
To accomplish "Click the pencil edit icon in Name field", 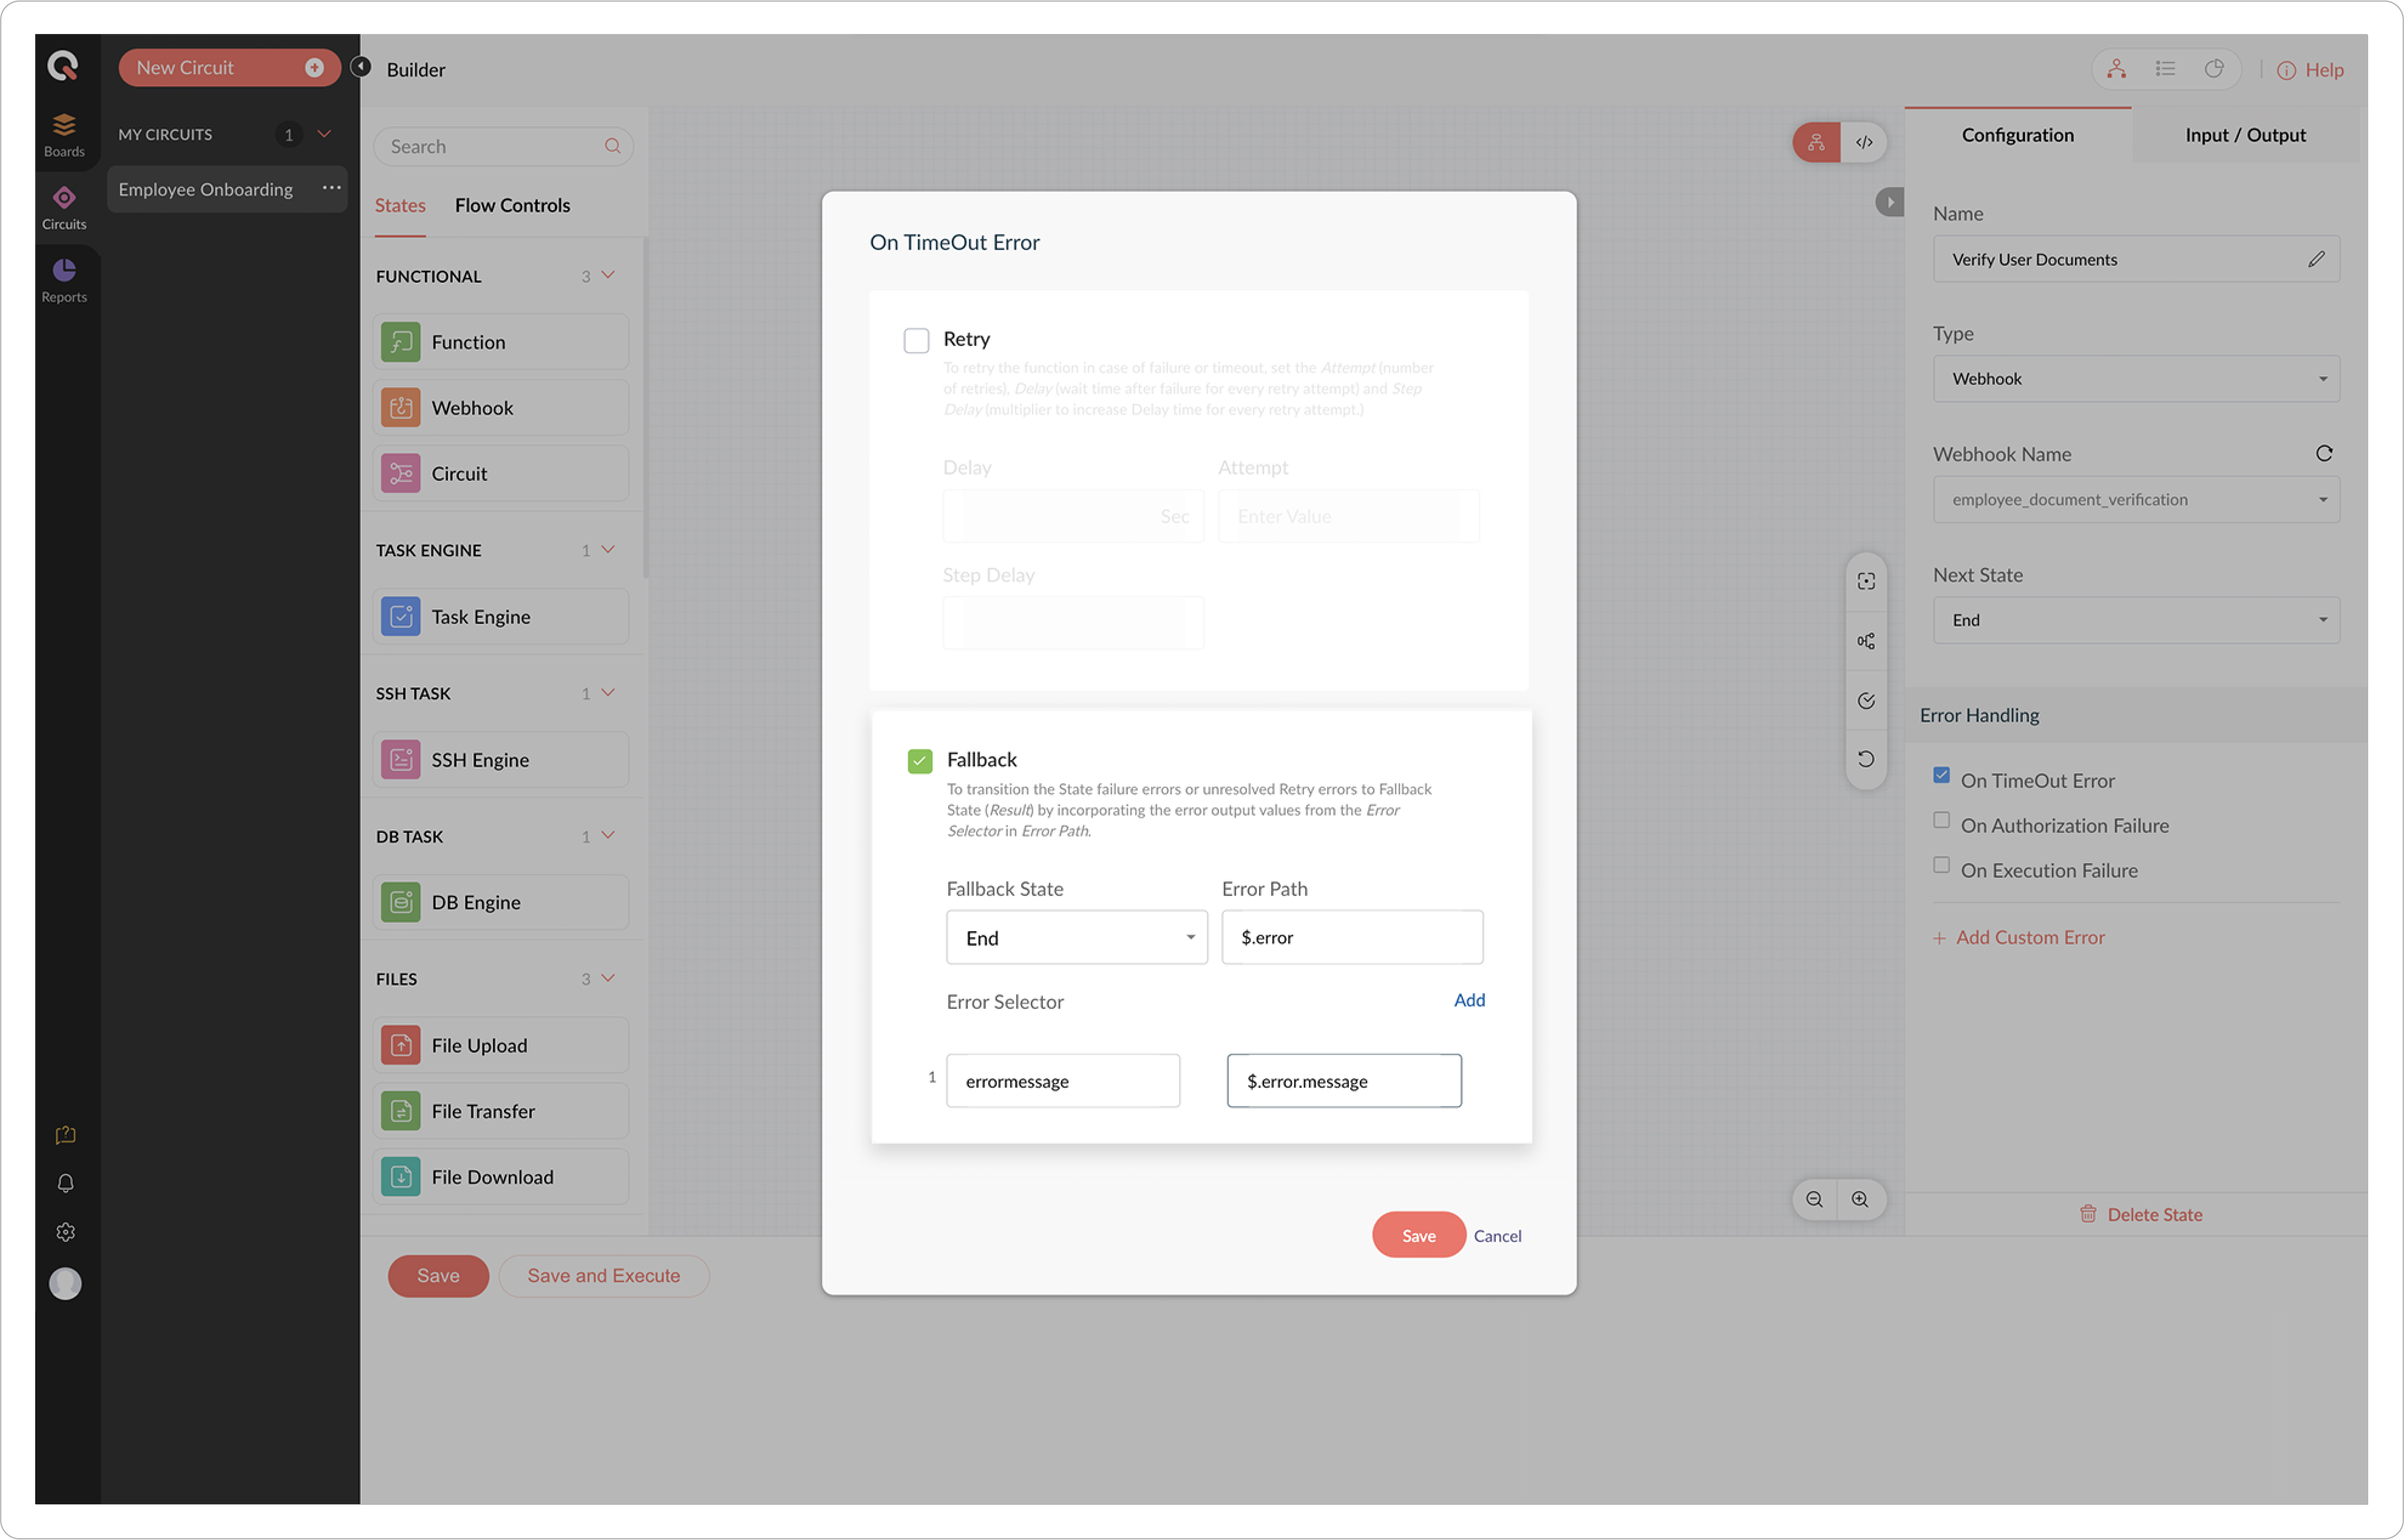I will tap(2316, 259).
